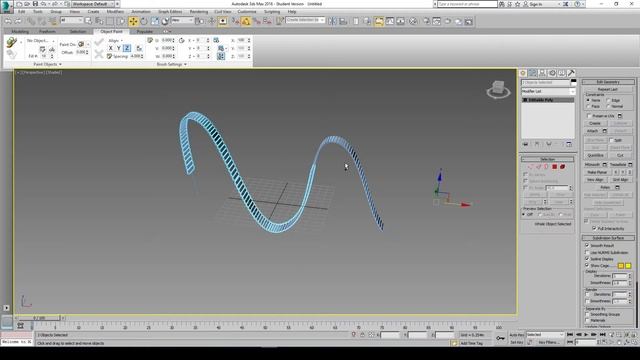Click the Undo arrow in main toolbar
This screenshot has height=360, width=640.
pyautogui.click(x=8, y=21)
